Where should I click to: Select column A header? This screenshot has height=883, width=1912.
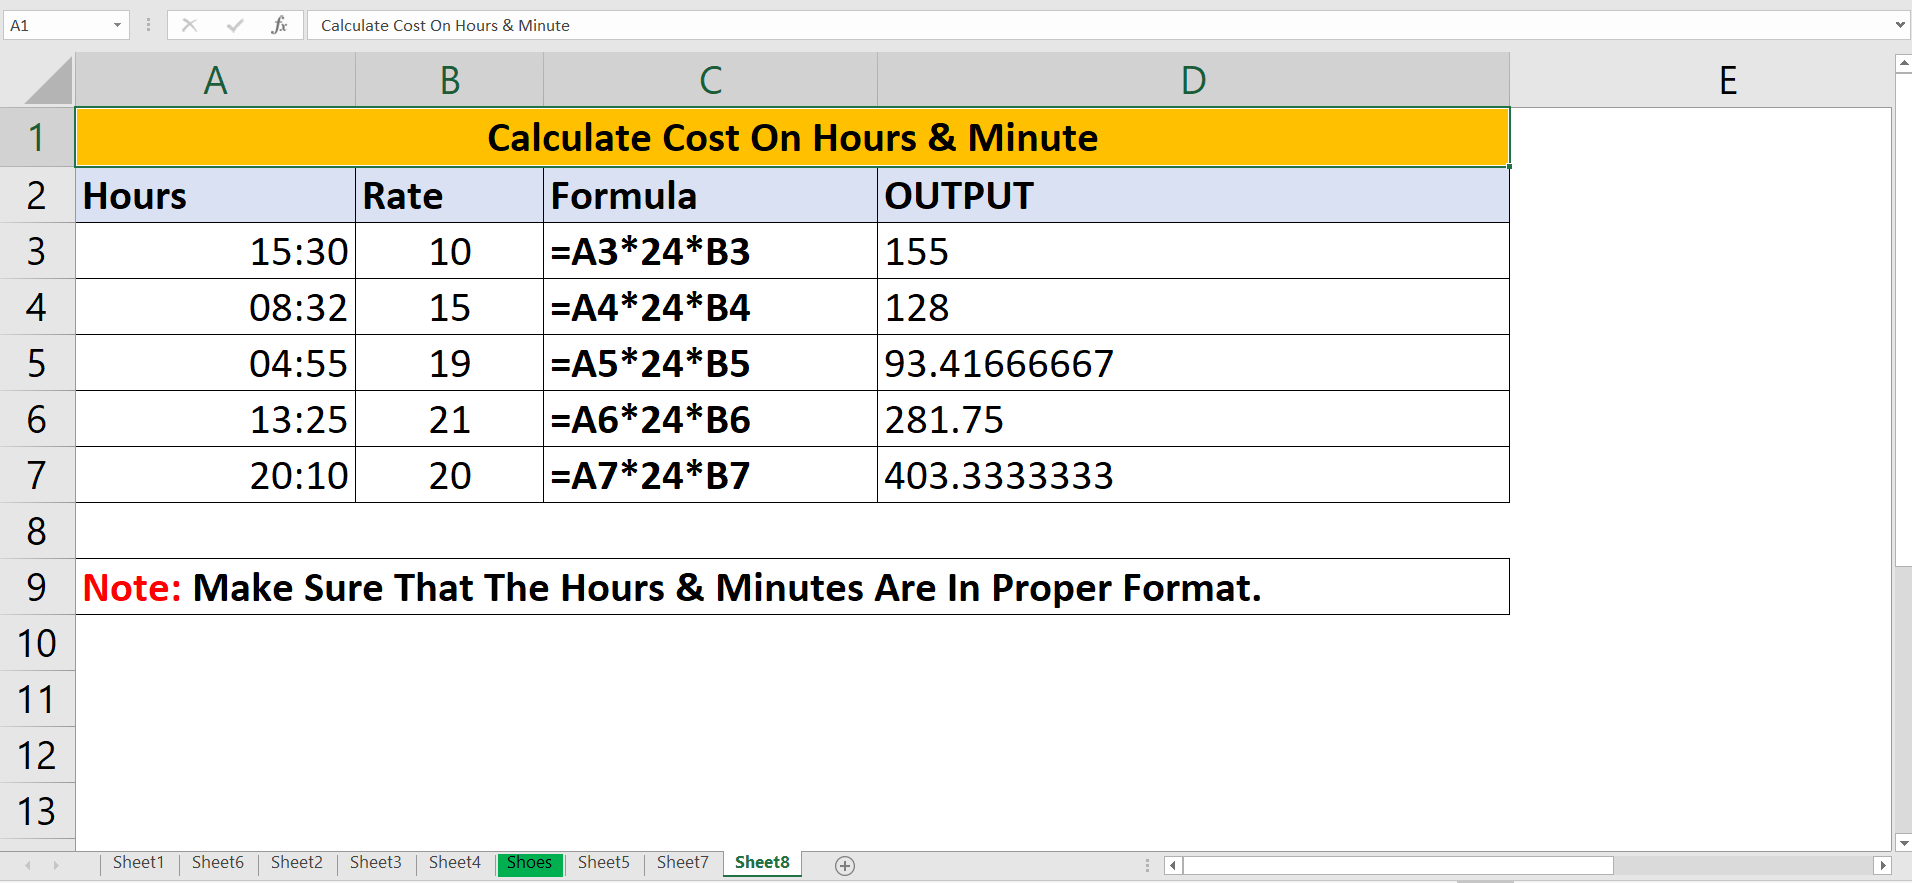215,80
